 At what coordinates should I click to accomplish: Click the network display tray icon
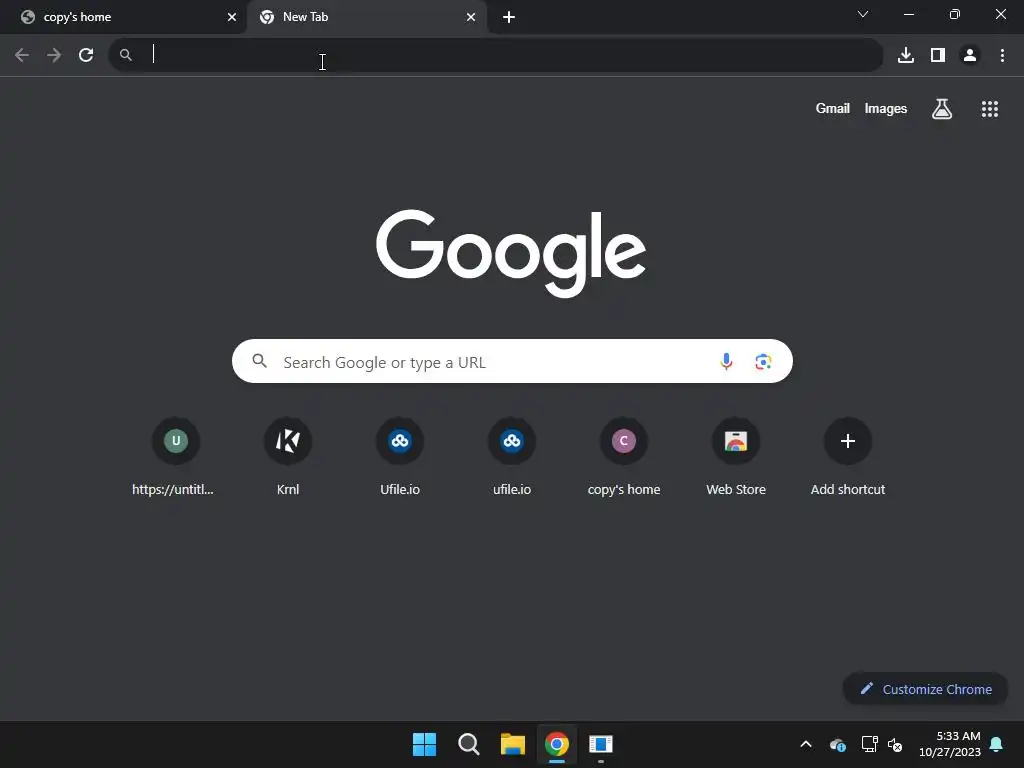pos(869,744)
